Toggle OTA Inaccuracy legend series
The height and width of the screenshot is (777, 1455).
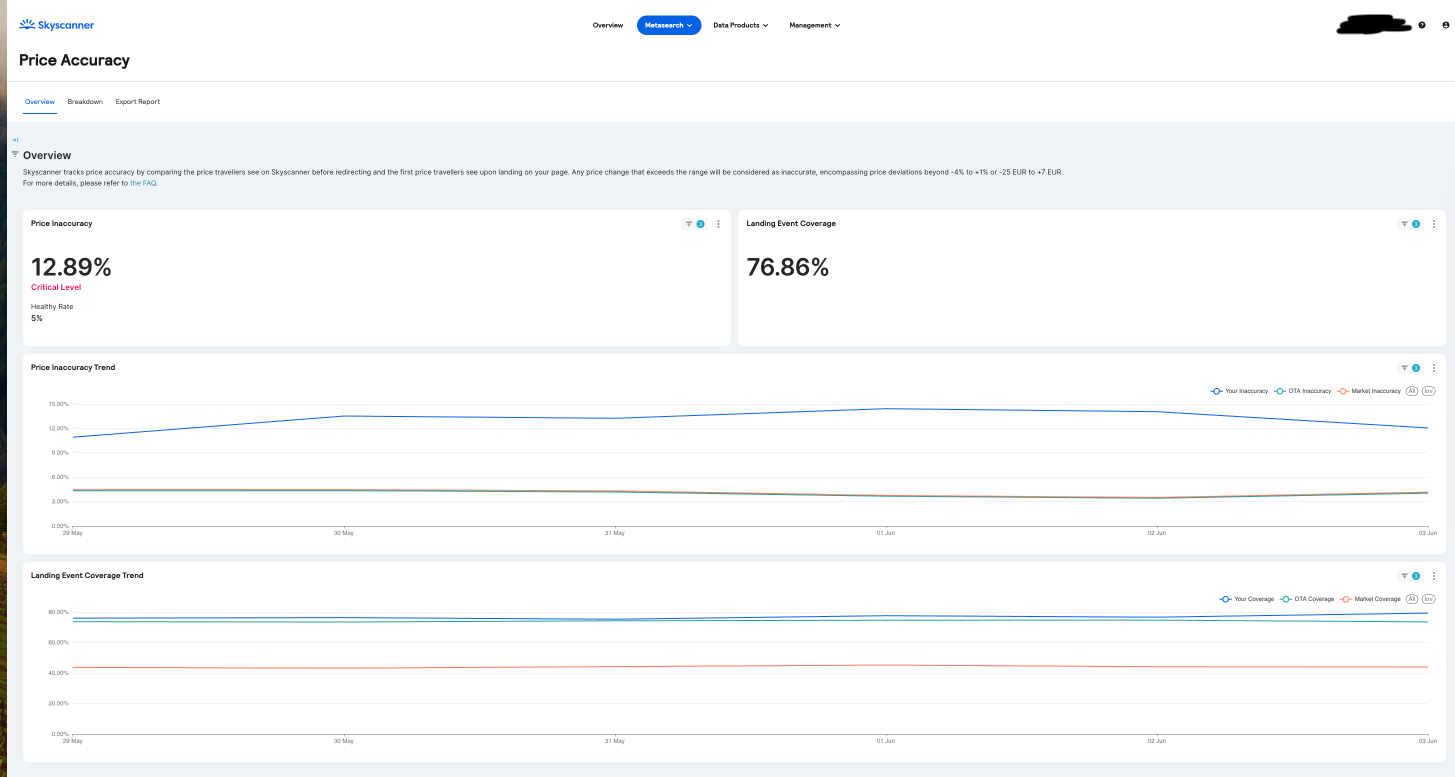(1303, 391)
